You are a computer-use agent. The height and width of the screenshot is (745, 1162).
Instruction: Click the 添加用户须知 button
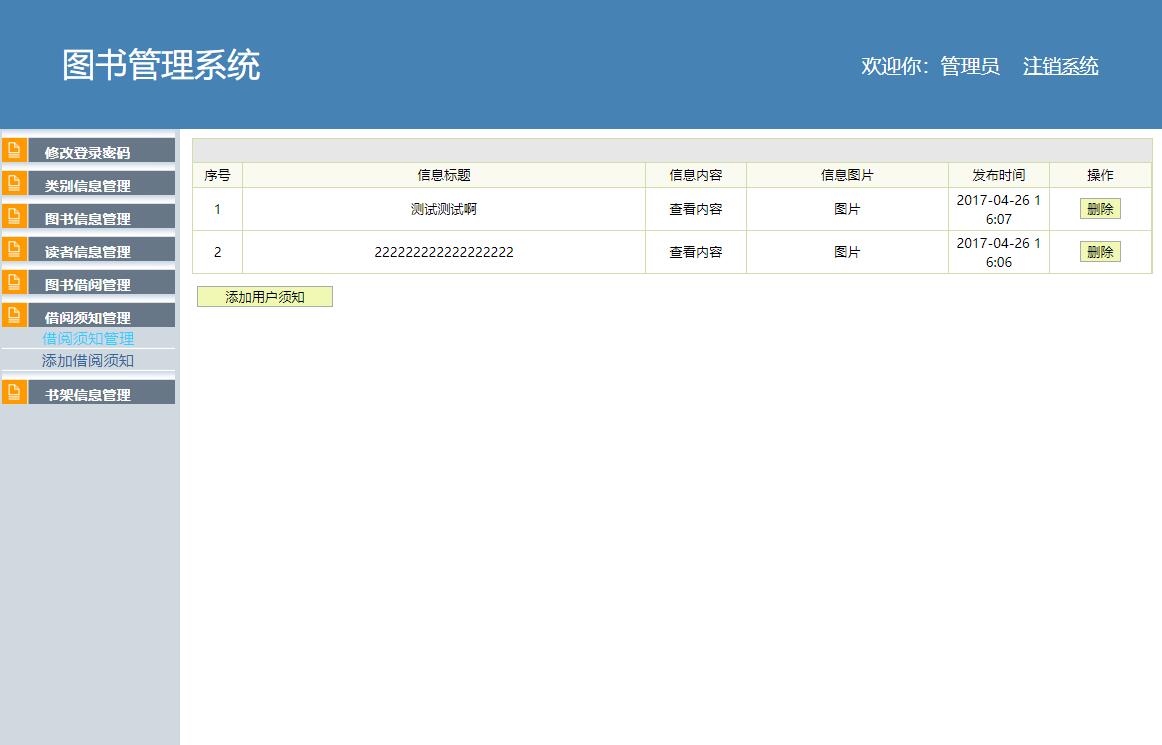click(x=264, y=296)
